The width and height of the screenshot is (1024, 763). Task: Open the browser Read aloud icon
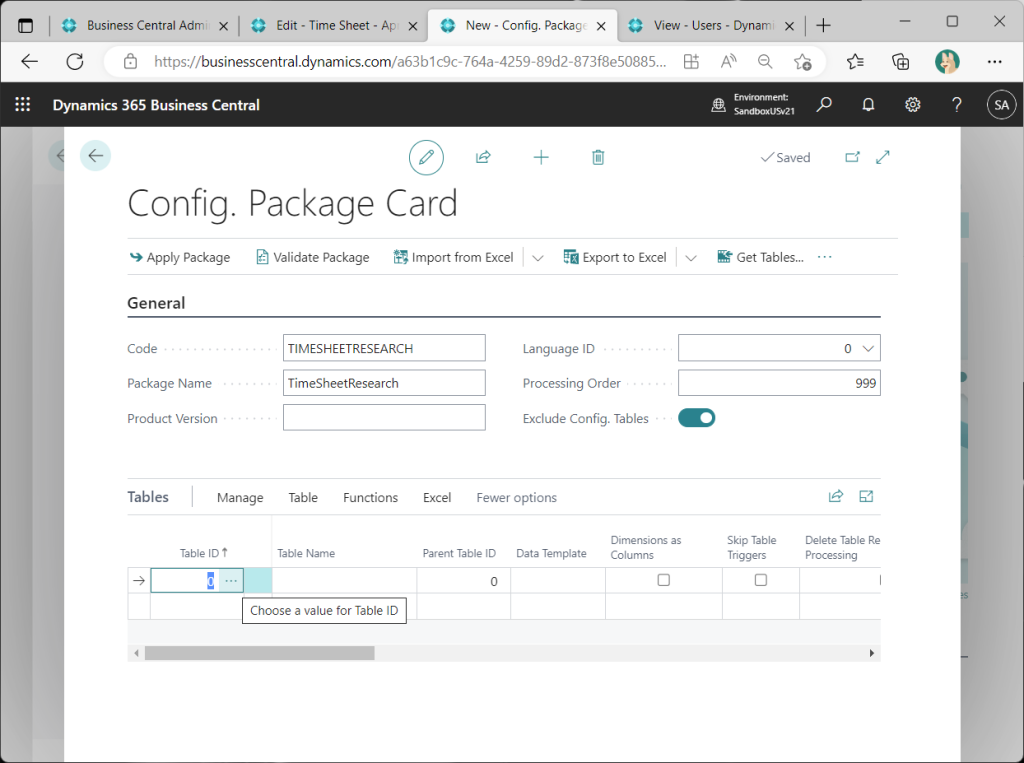click(728, 62)
